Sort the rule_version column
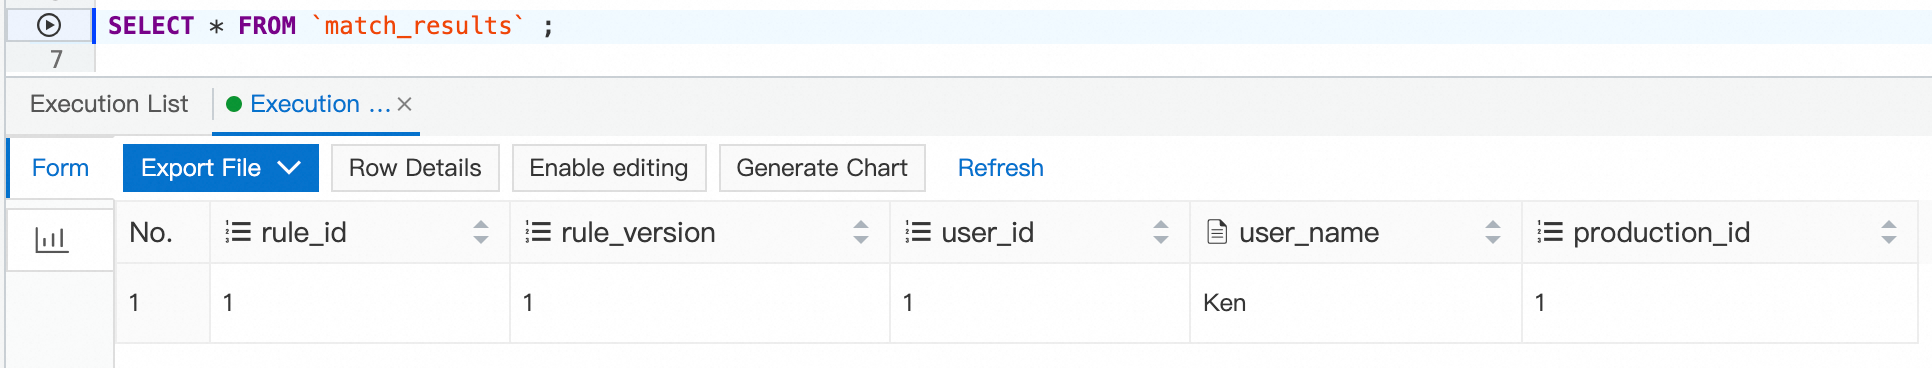The width and height of the screenshot is (1932, 368). click(861, 232)
